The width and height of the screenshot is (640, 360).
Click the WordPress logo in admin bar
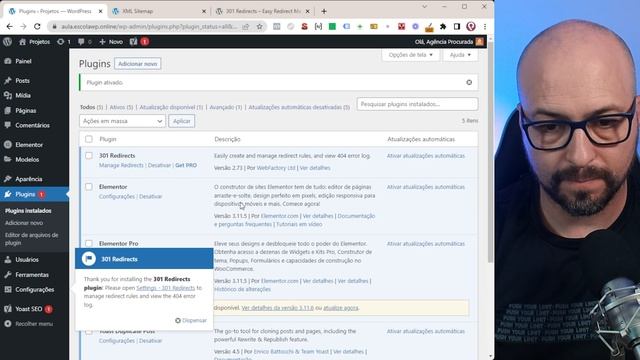click(x=7, y=42)
